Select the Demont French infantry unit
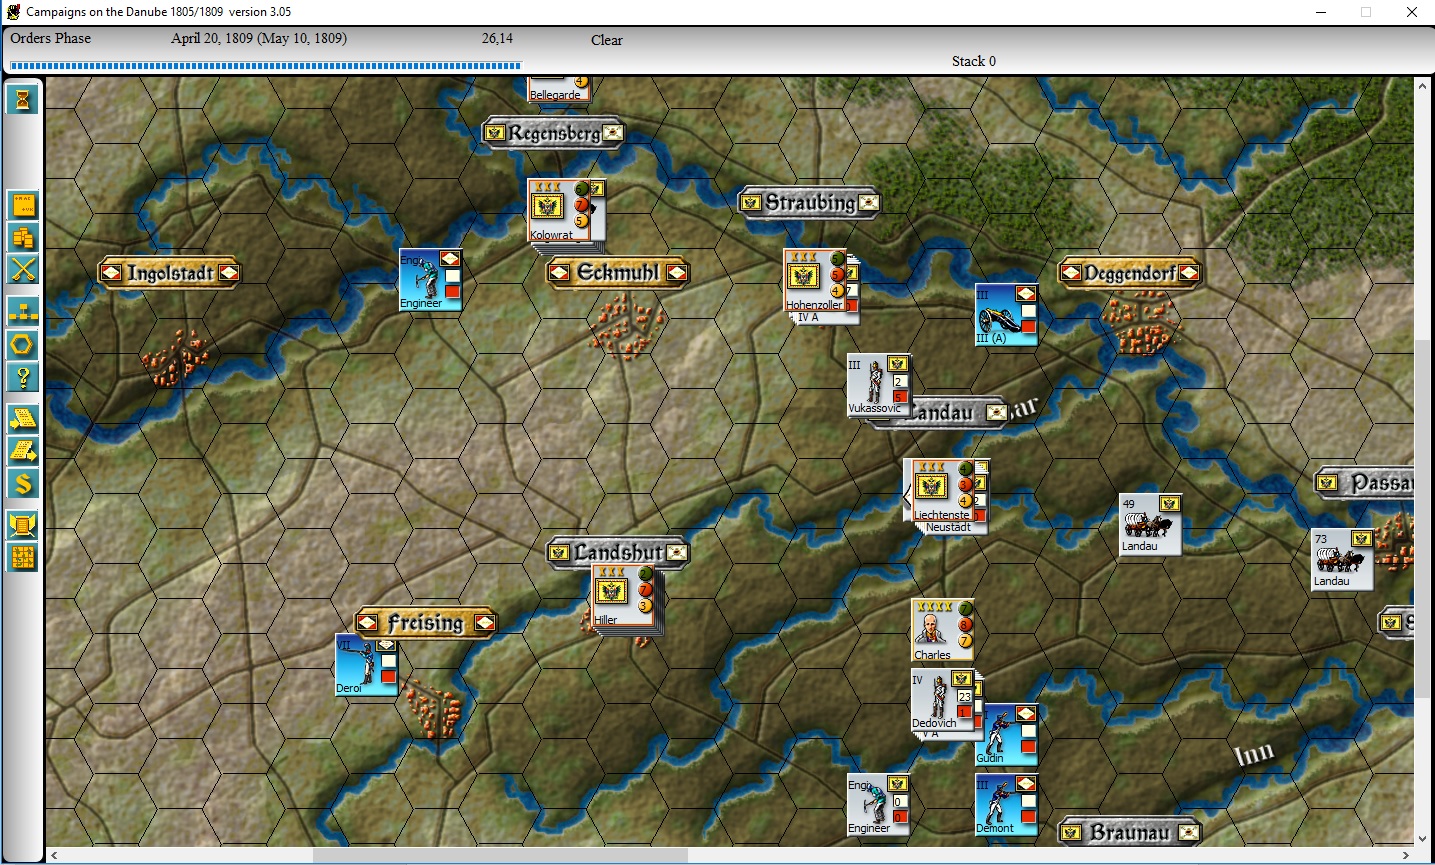1435x865 pixels. 1006,804
